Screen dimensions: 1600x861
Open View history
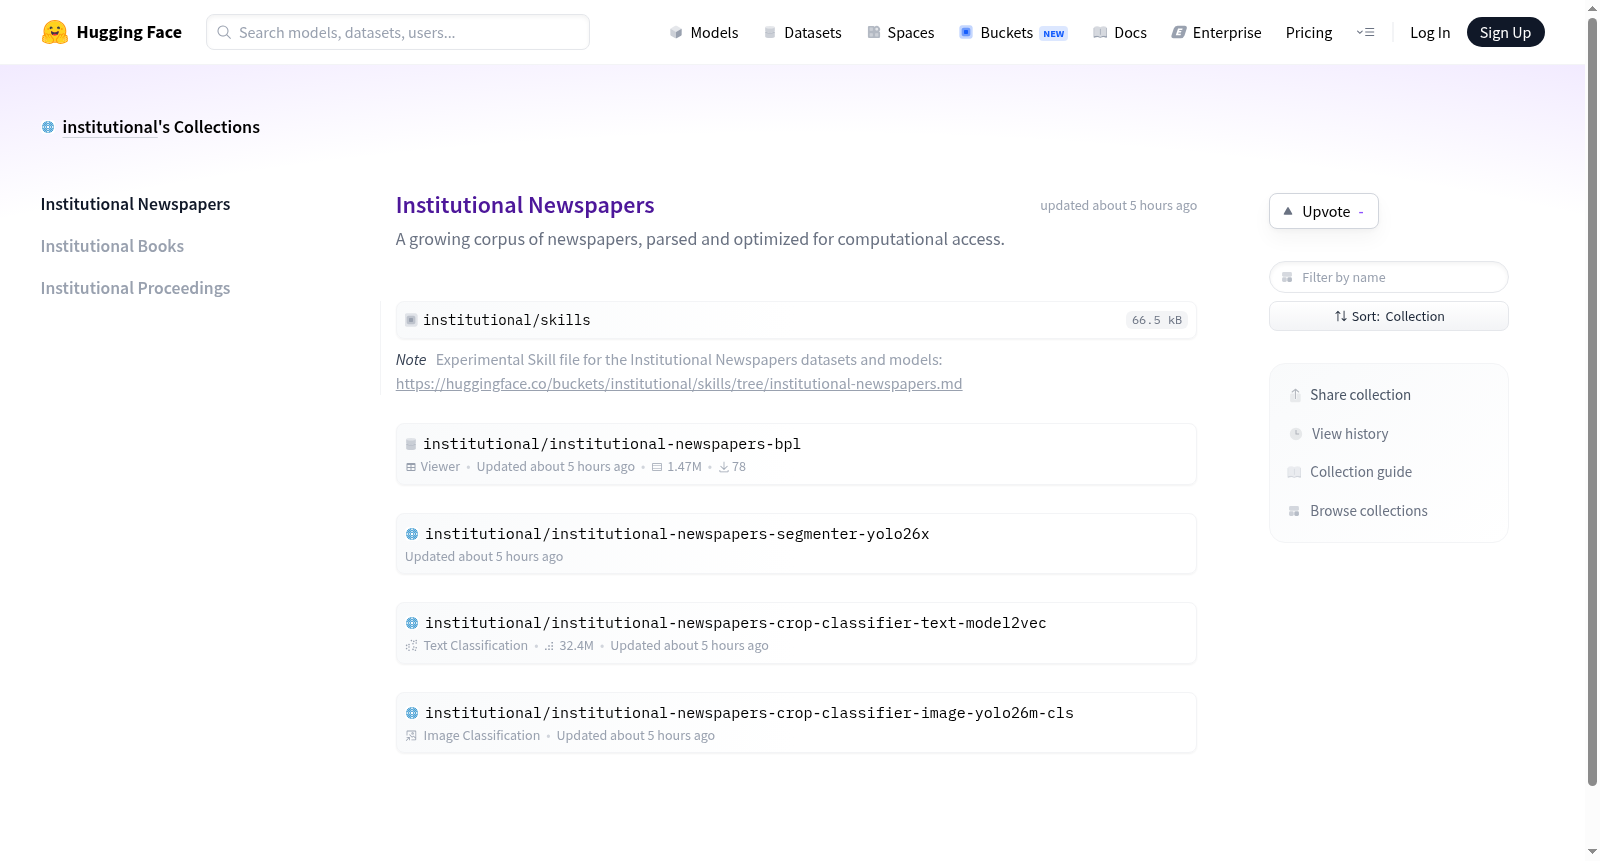pyautogui.click(x=1350, y=434)
